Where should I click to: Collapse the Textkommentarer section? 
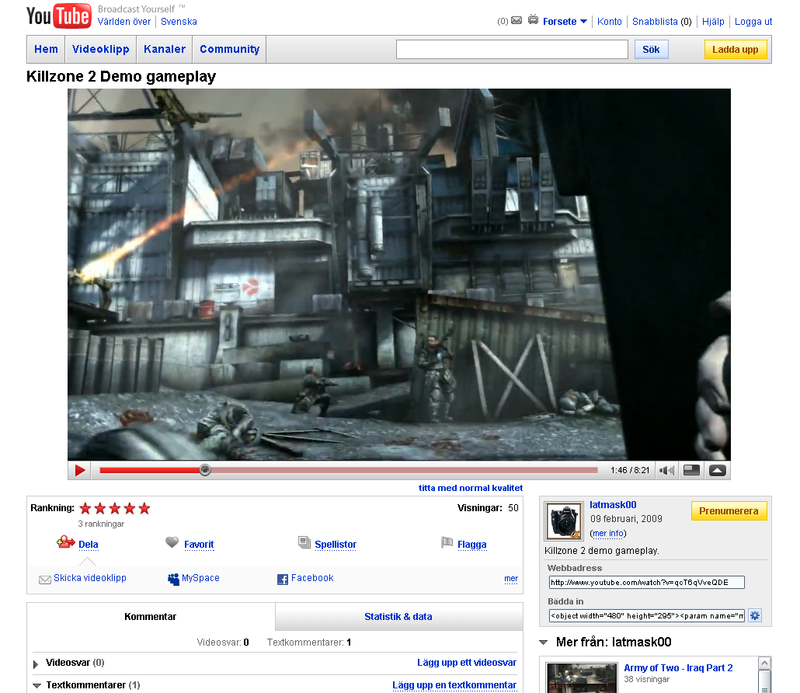[37, 685]
